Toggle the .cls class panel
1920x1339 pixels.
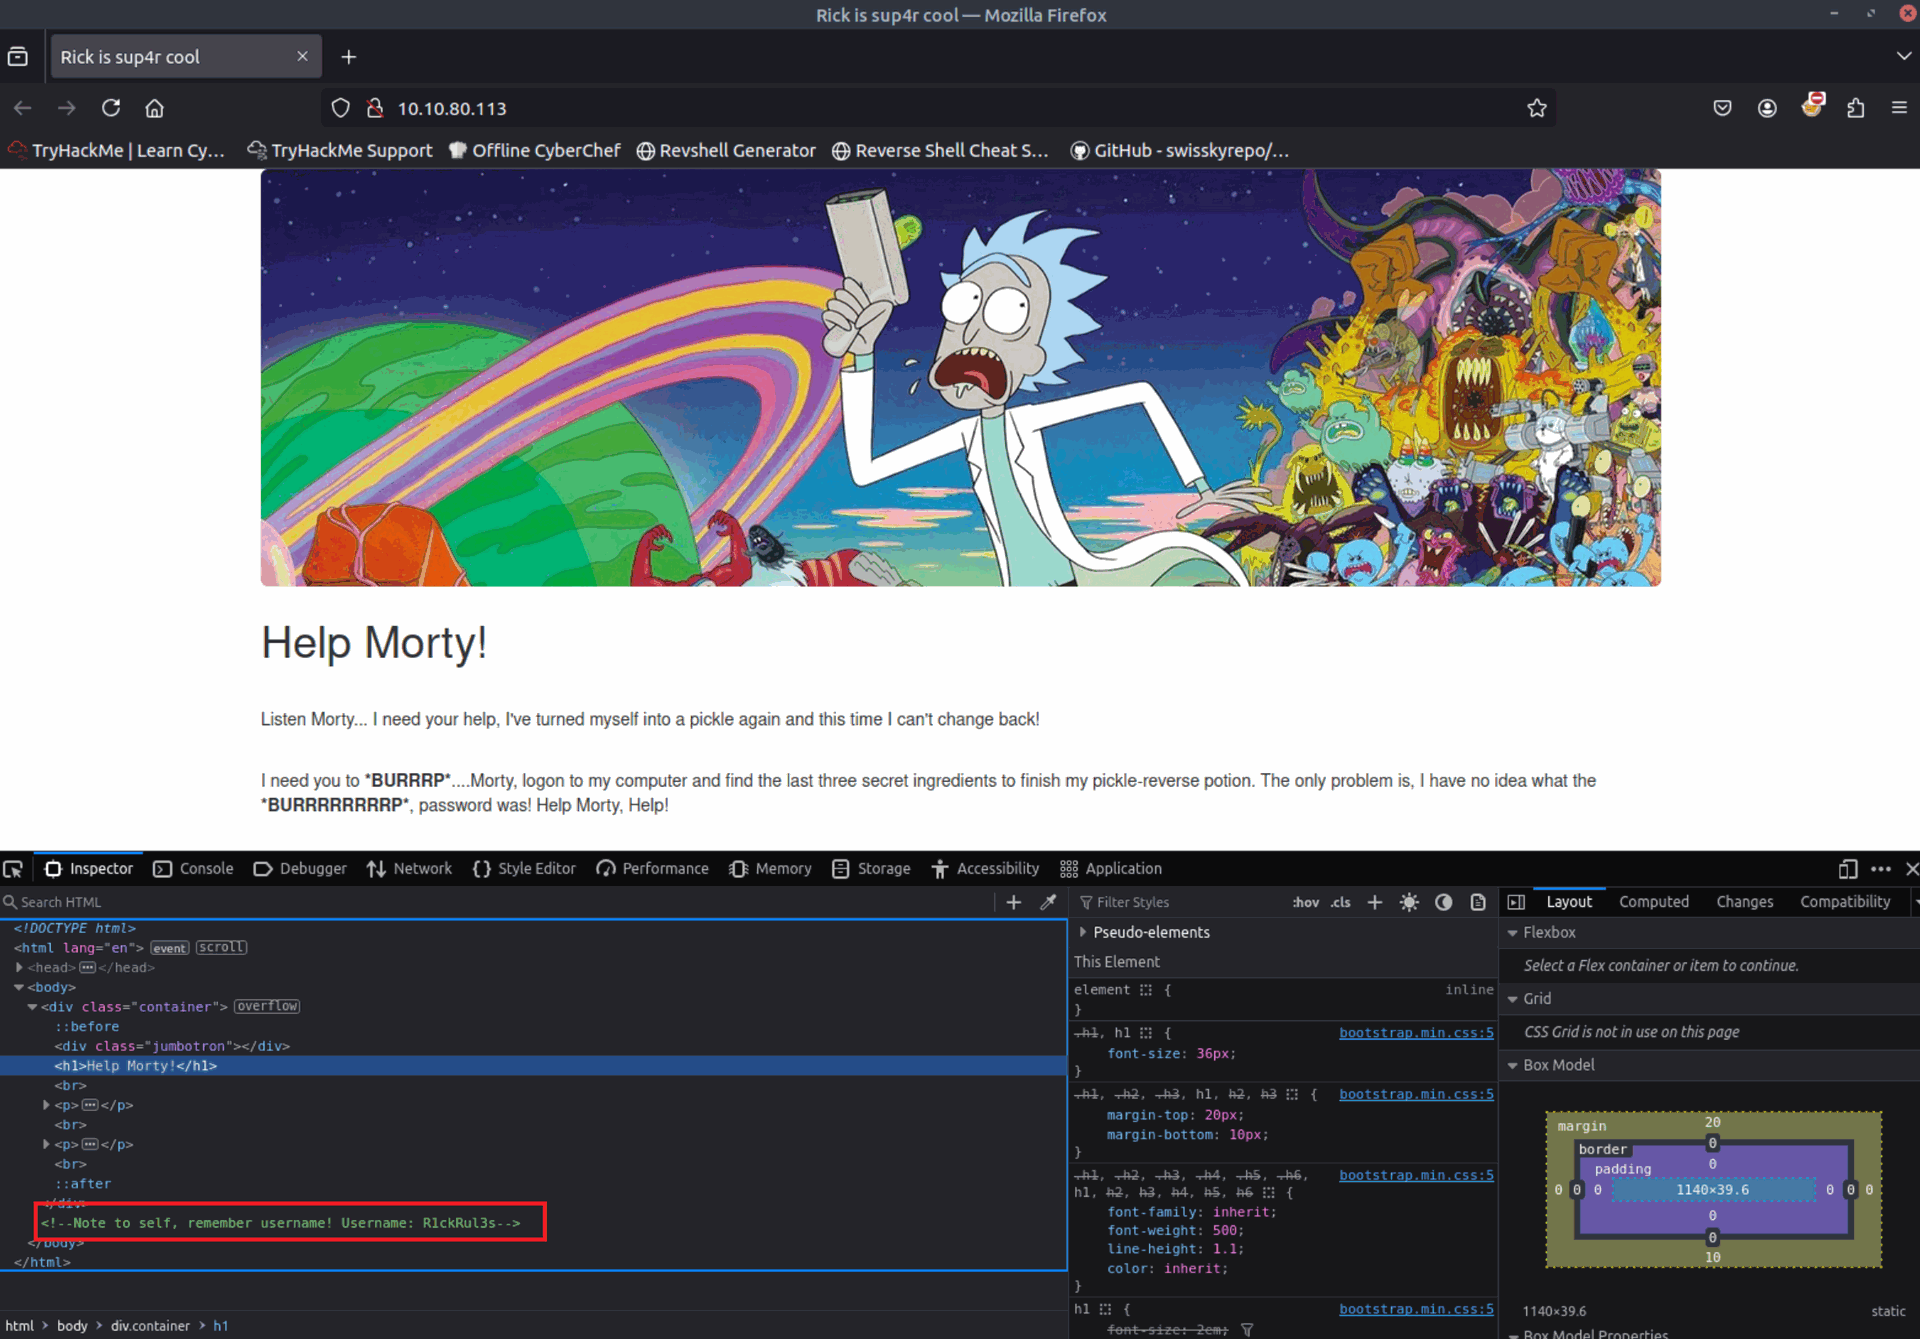pyautogui.click(x=1340, y=902)
